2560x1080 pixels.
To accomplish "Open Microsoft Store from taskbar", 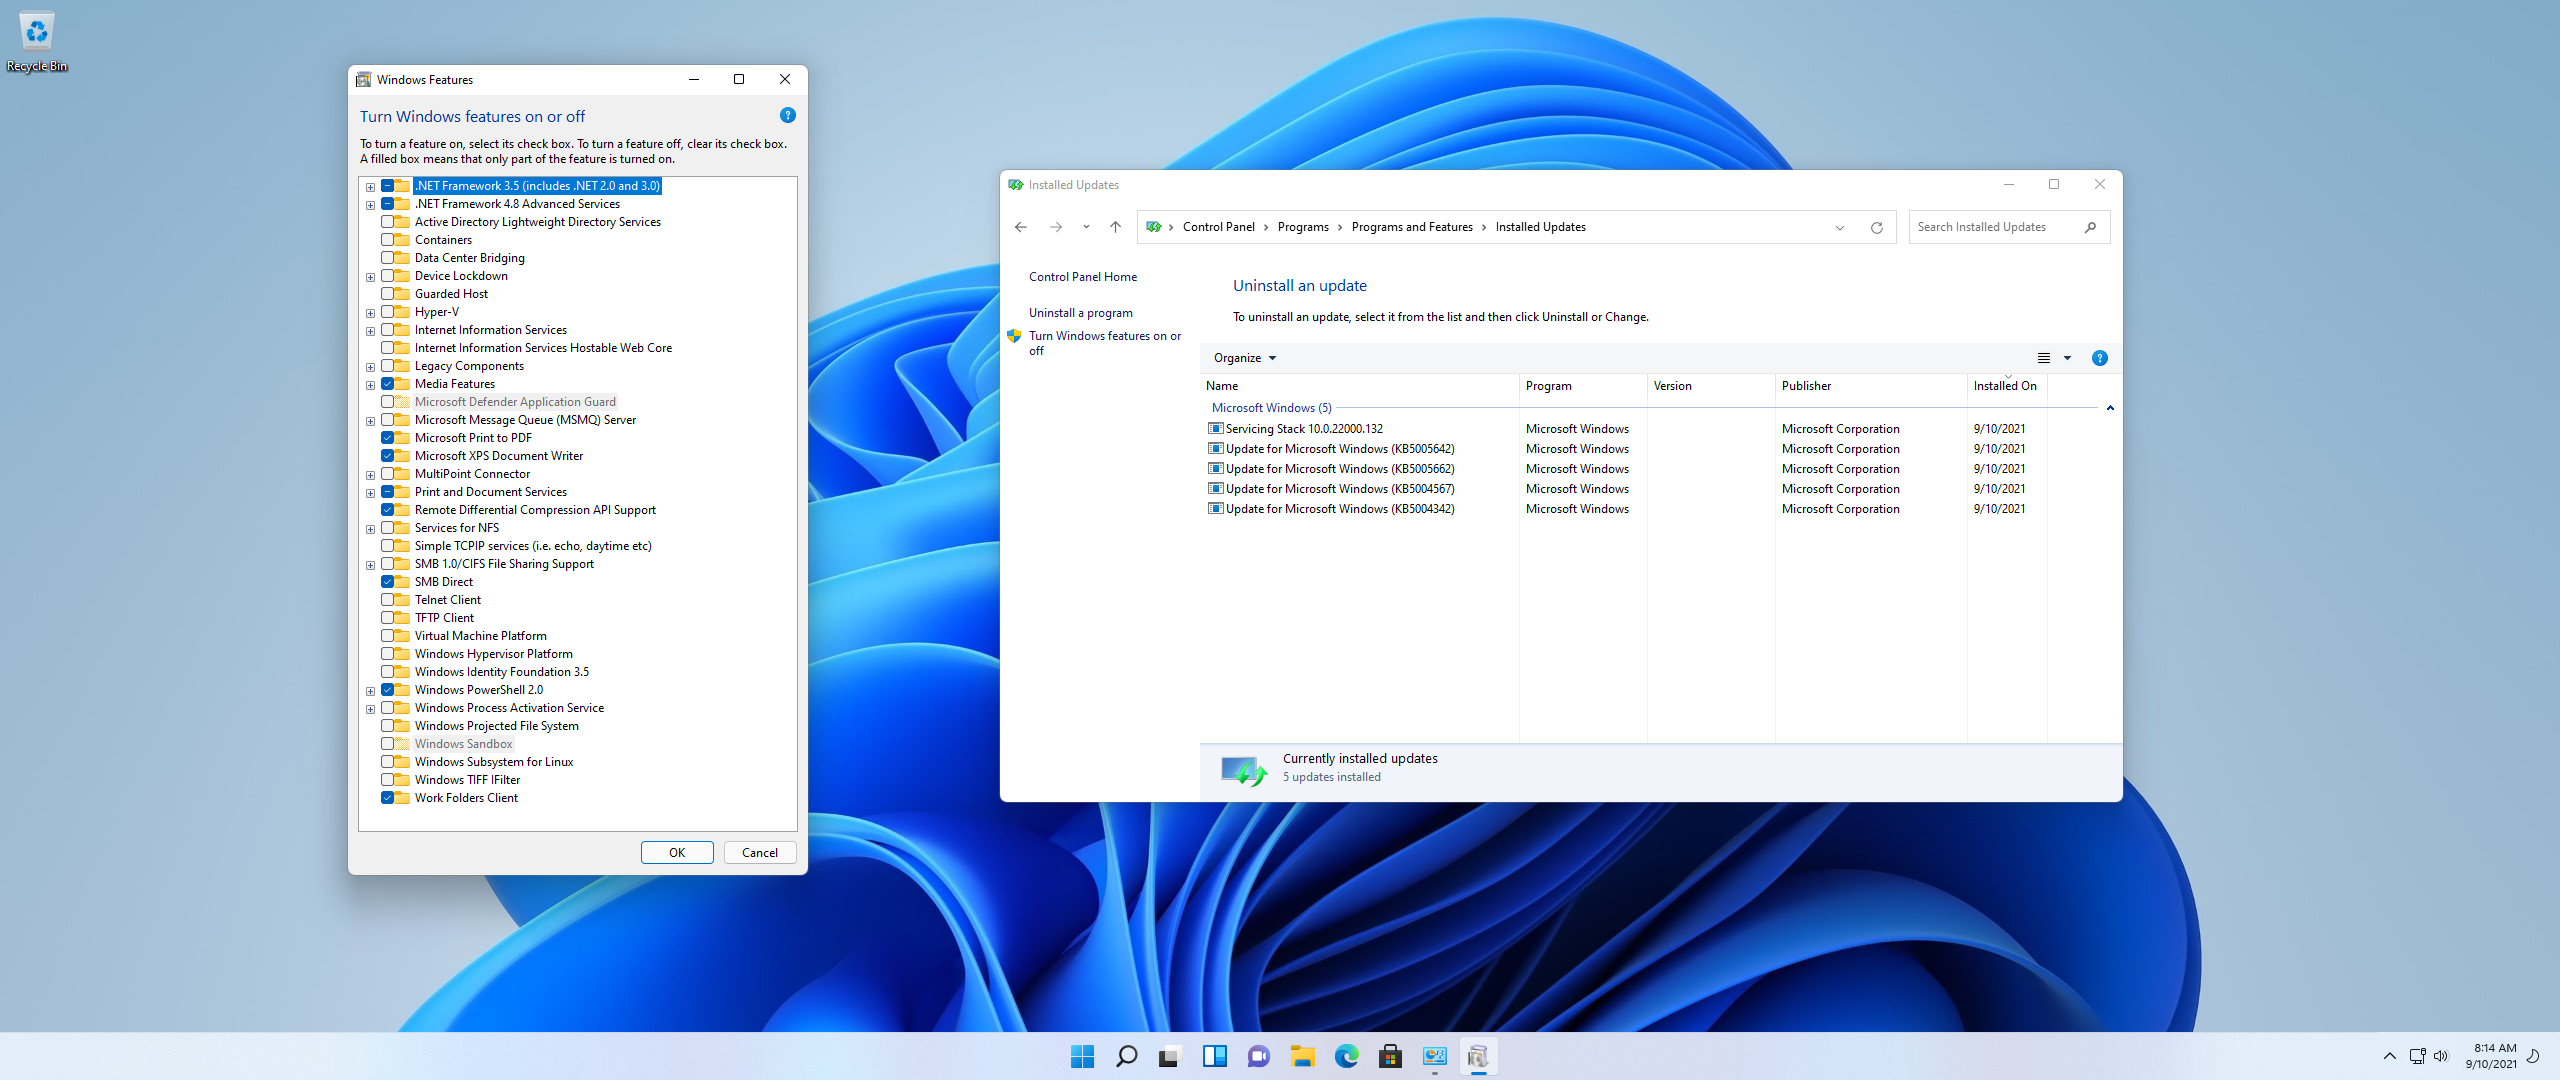I will 1391,1056.
